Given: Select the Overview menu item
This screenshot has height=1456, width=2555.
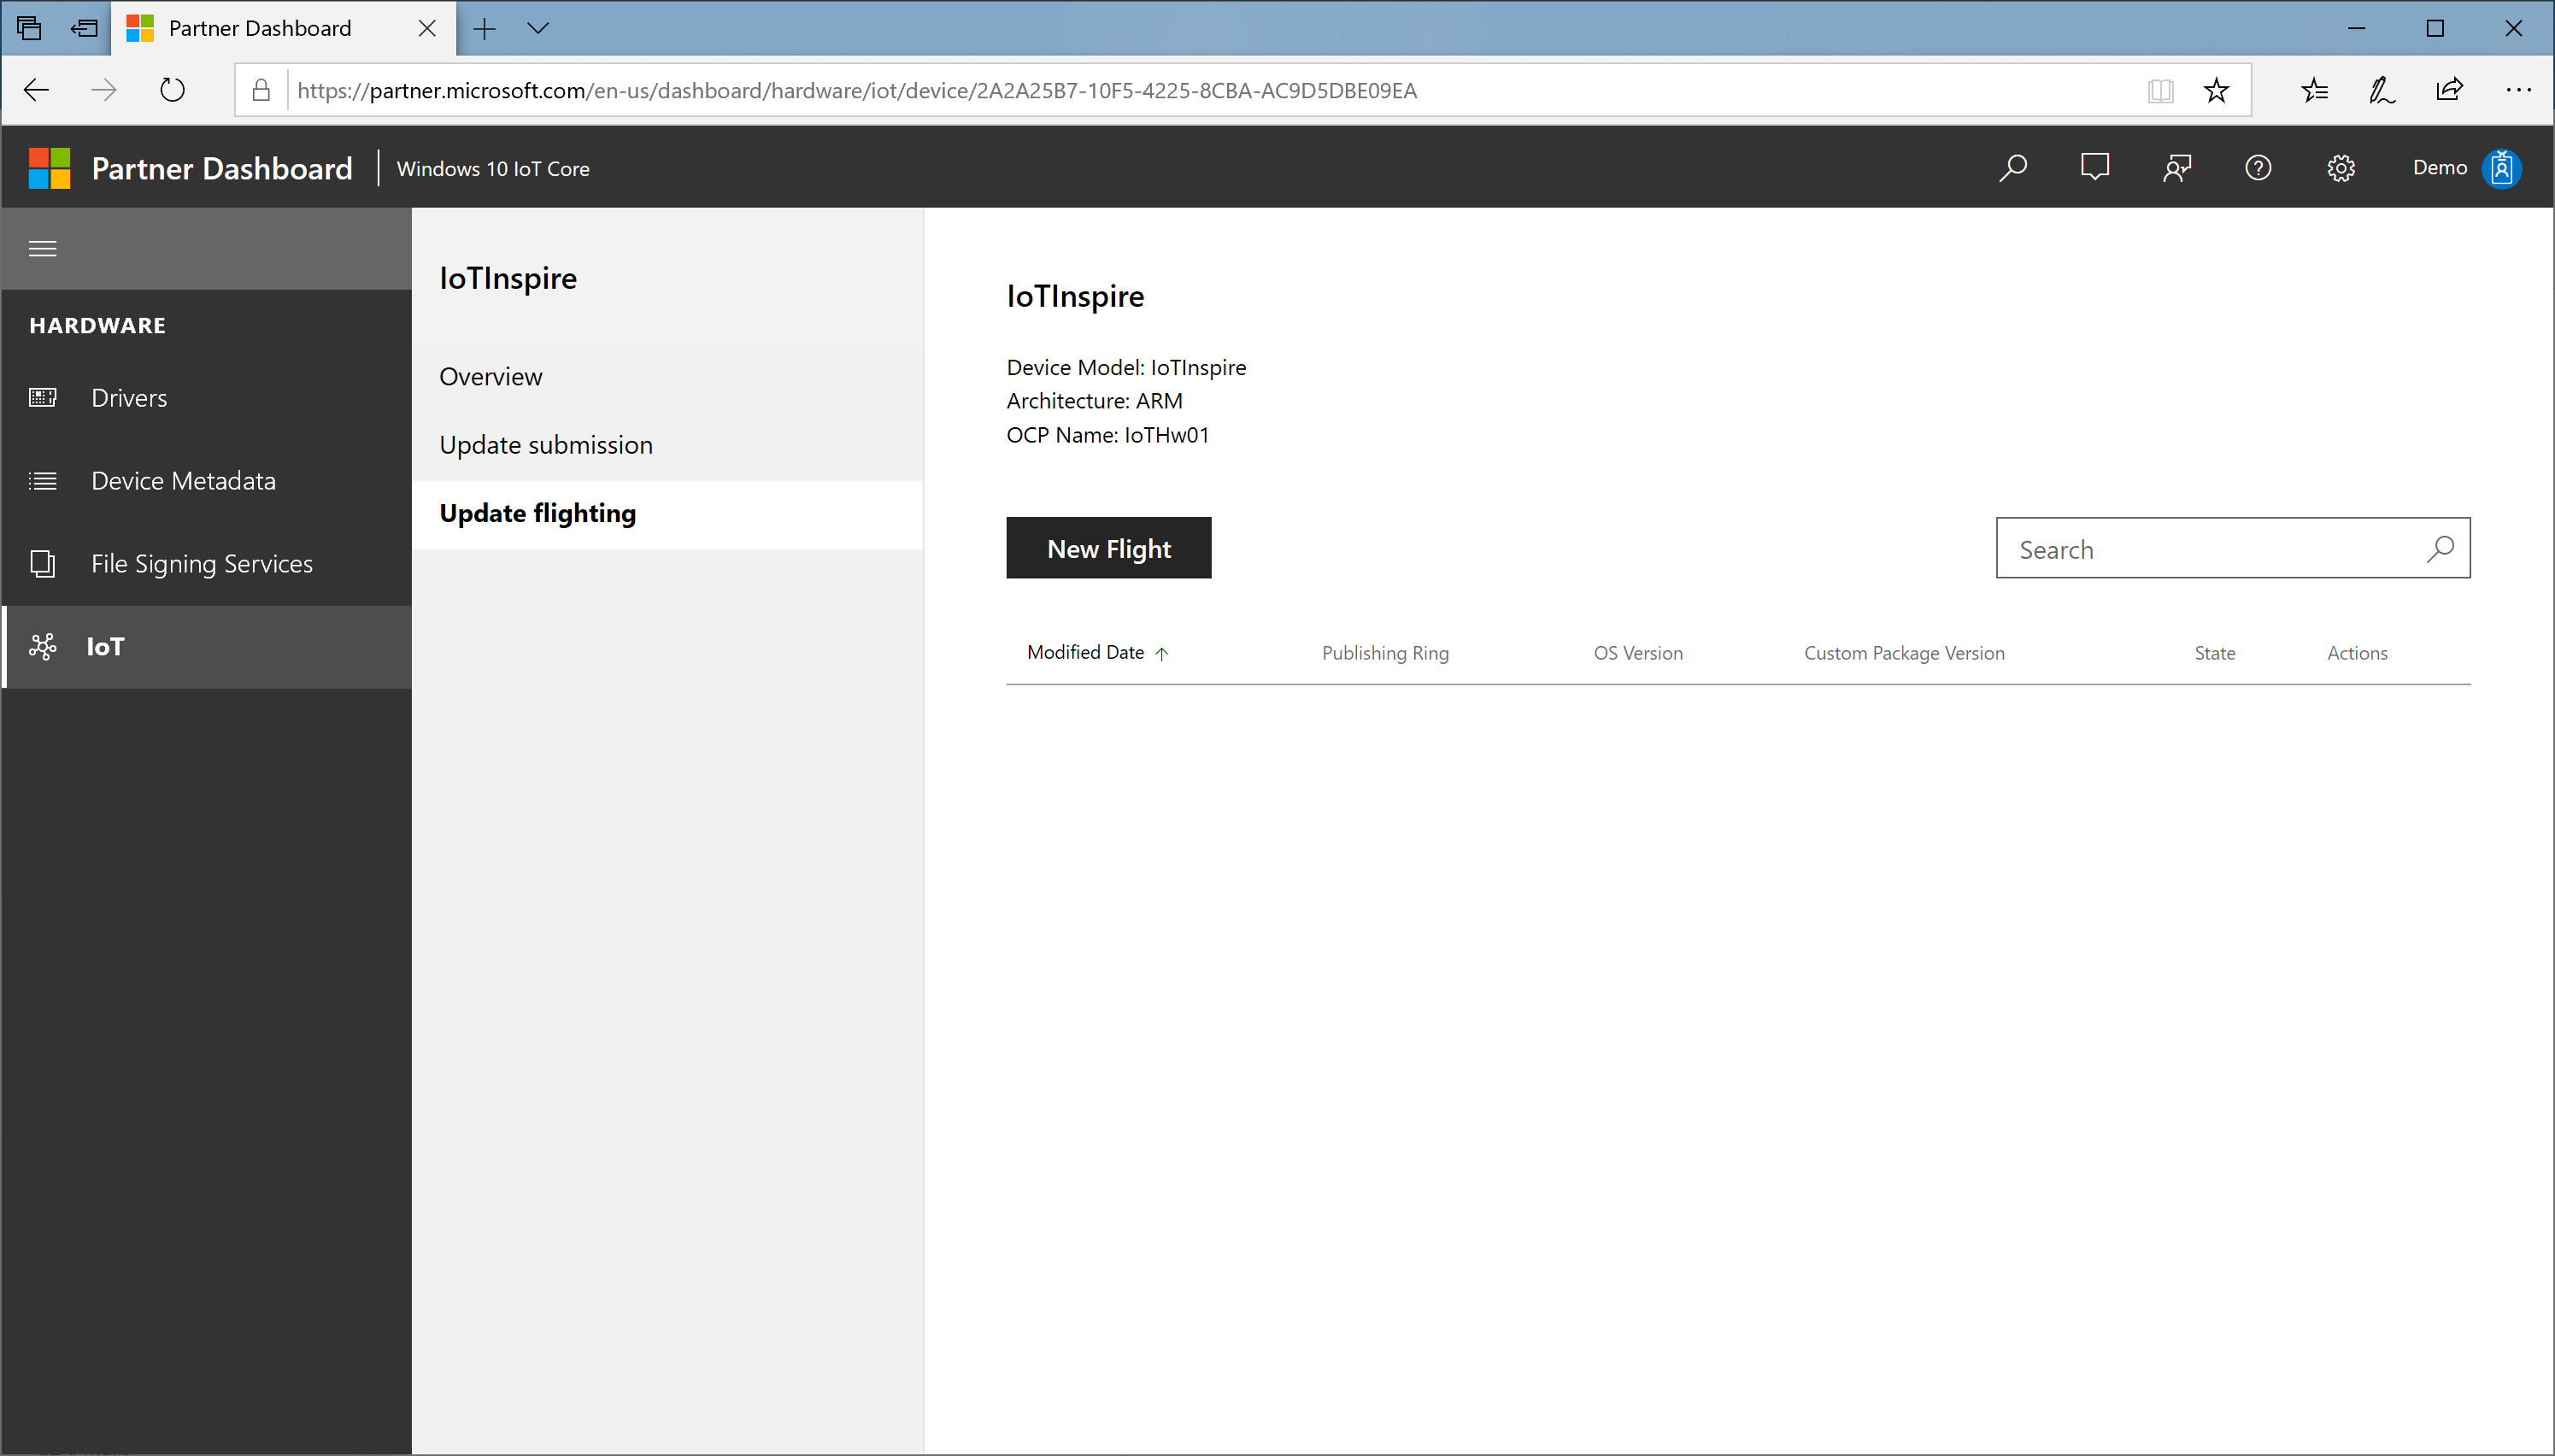Looking at the screenshot, I should point(491,375).
